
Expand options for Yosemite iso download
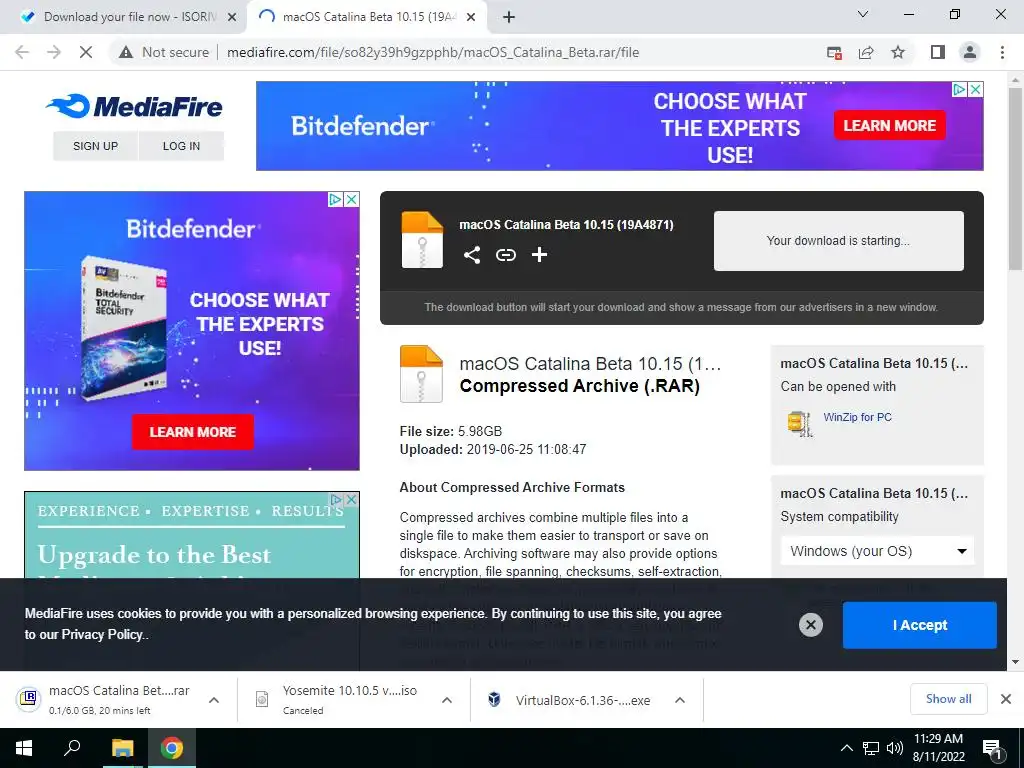point(447,700)
